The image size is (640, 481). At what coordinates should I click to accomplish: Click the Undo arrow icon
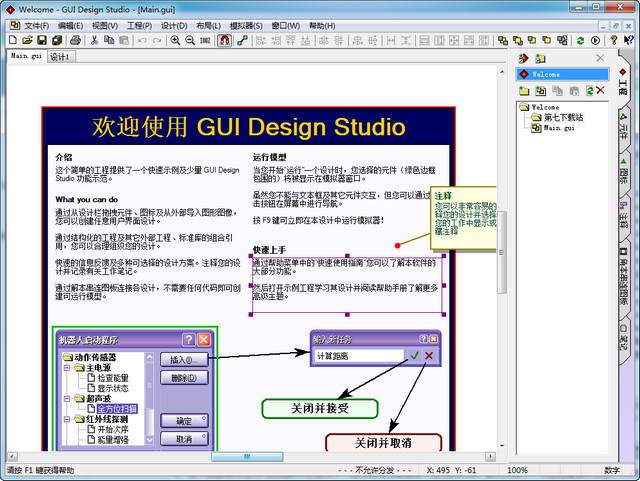(142, 40)
